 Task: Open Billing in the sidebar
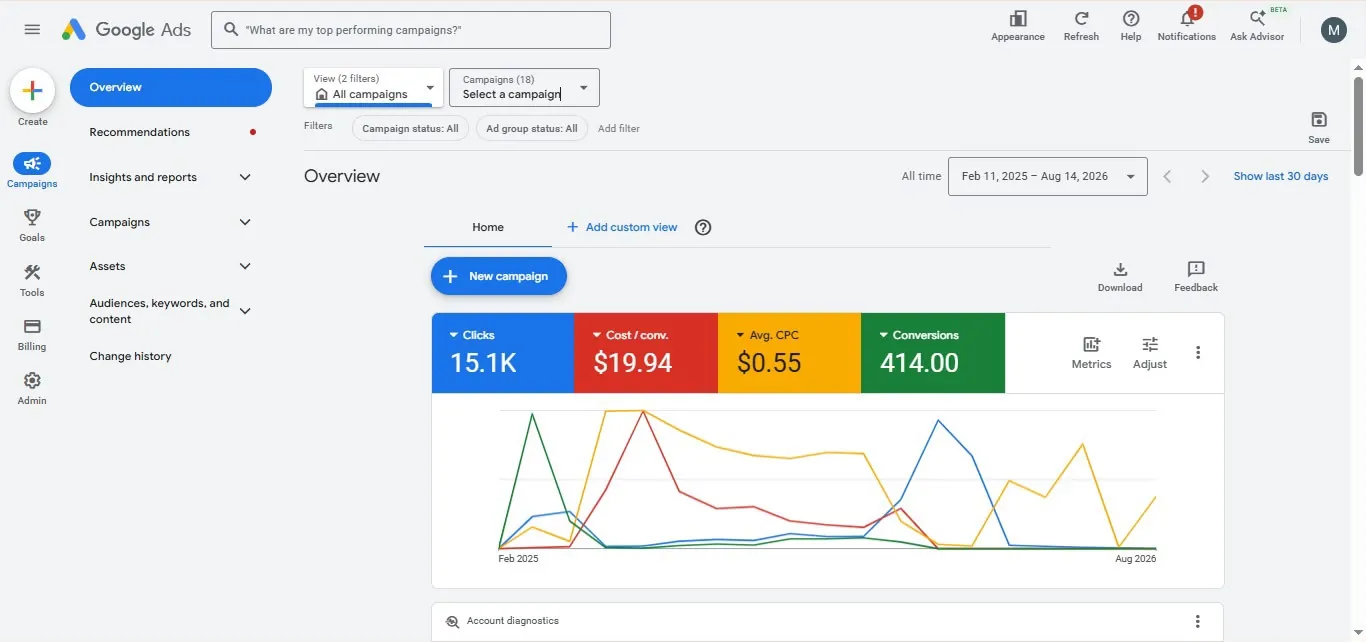click(32, 334)
